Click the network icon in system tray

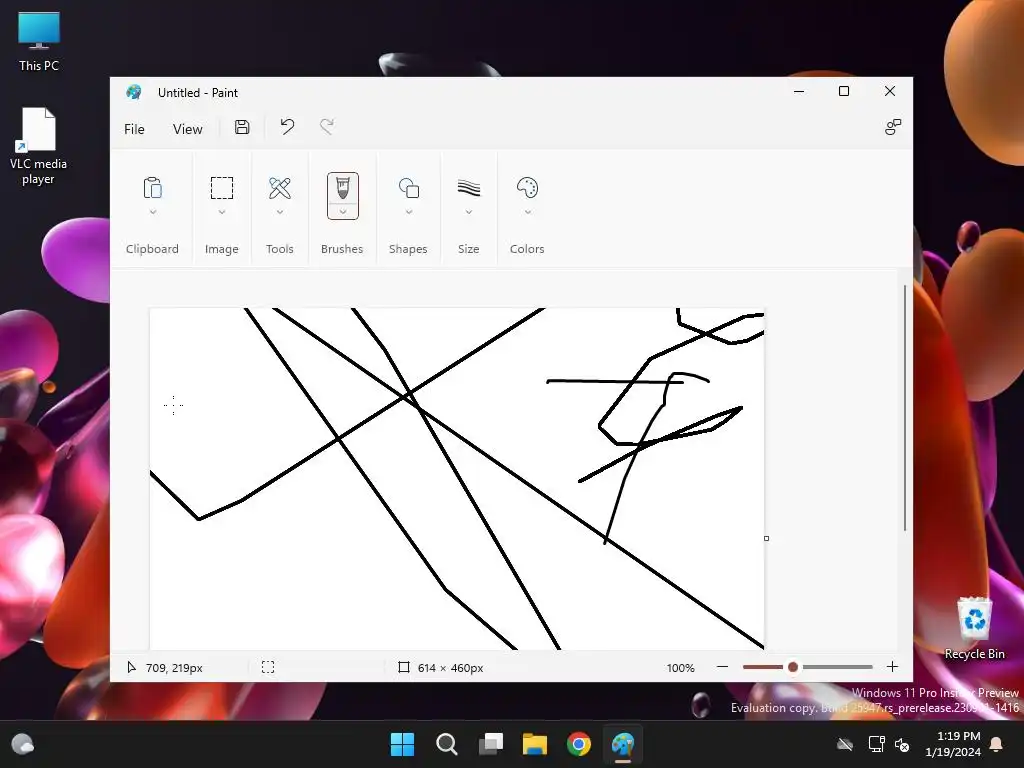[x=876, y=744]
